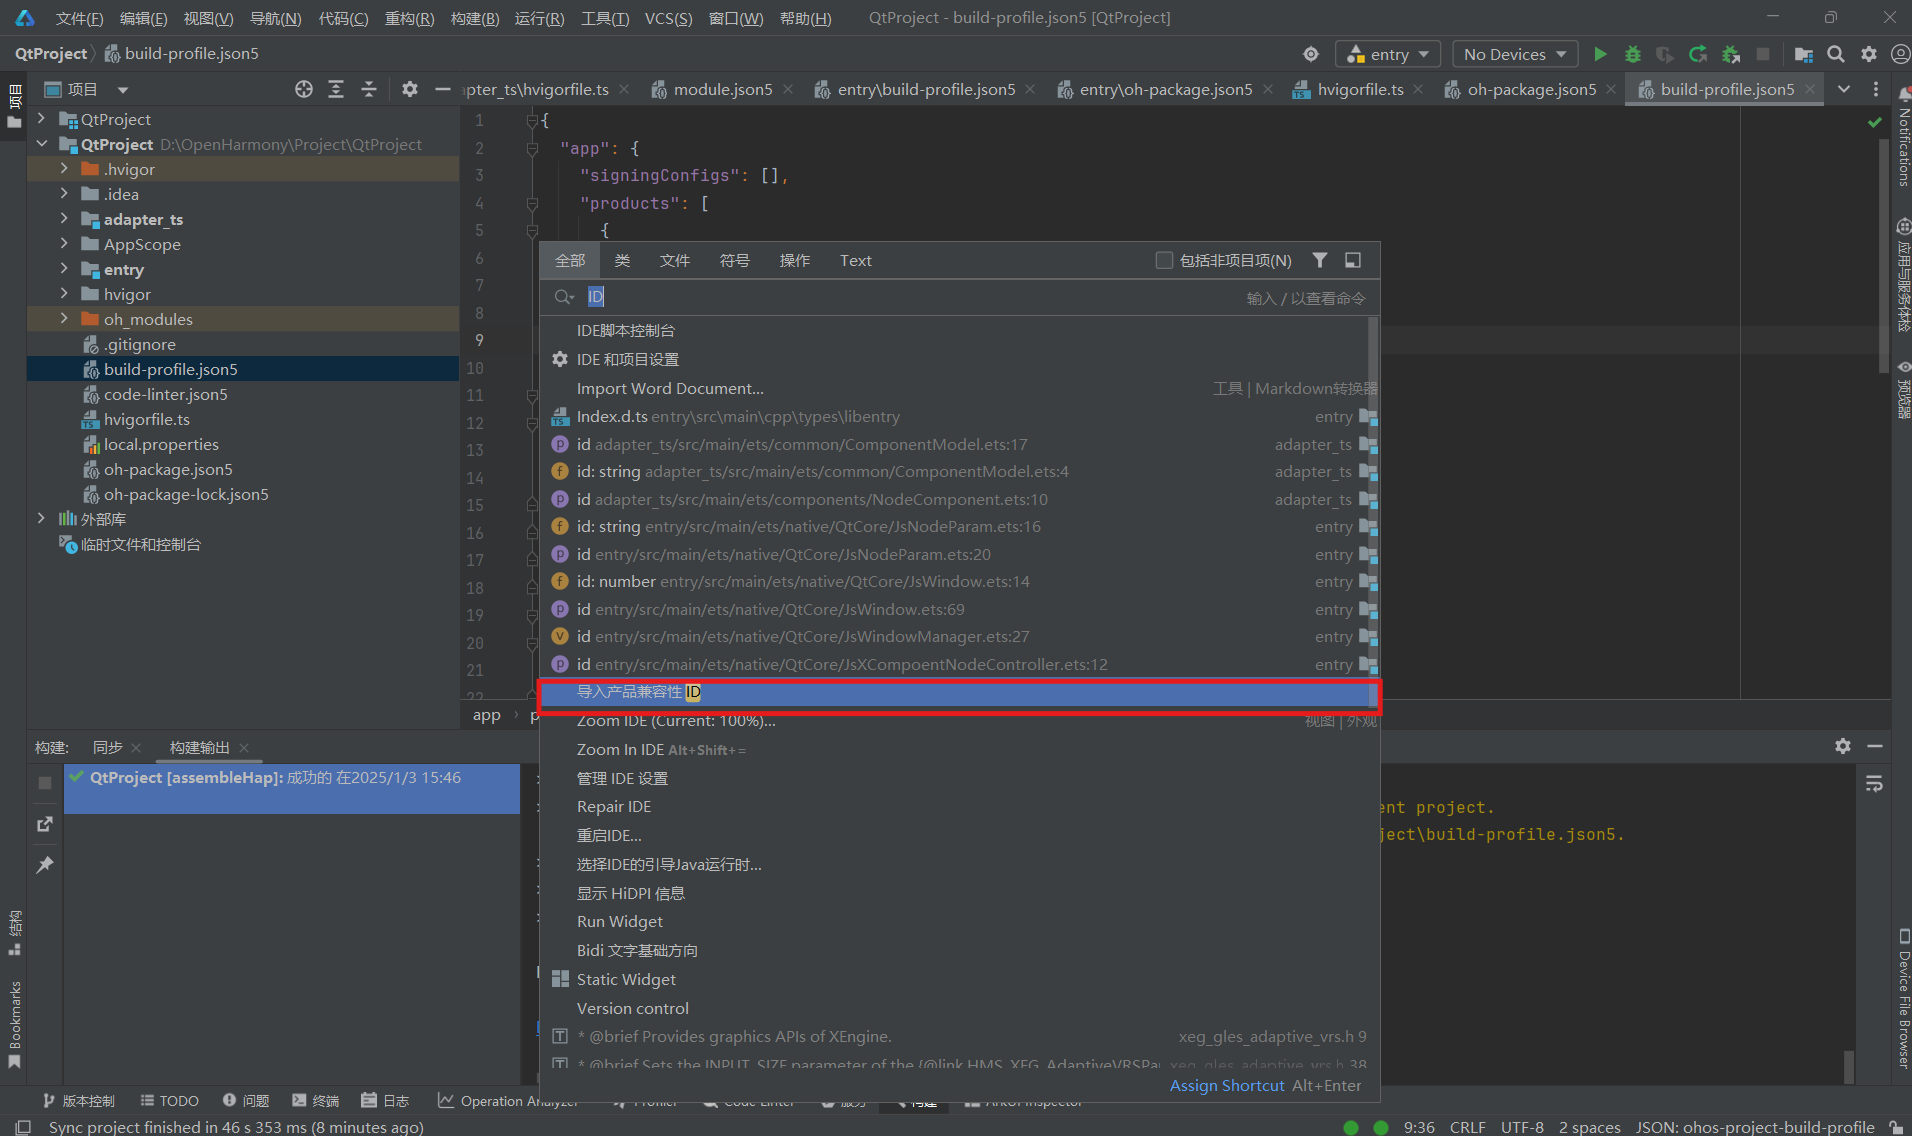Switch to the 符号 search tab
Image resolution: width=1912 pixels, height=1136 pixels.
click(734, 260)
